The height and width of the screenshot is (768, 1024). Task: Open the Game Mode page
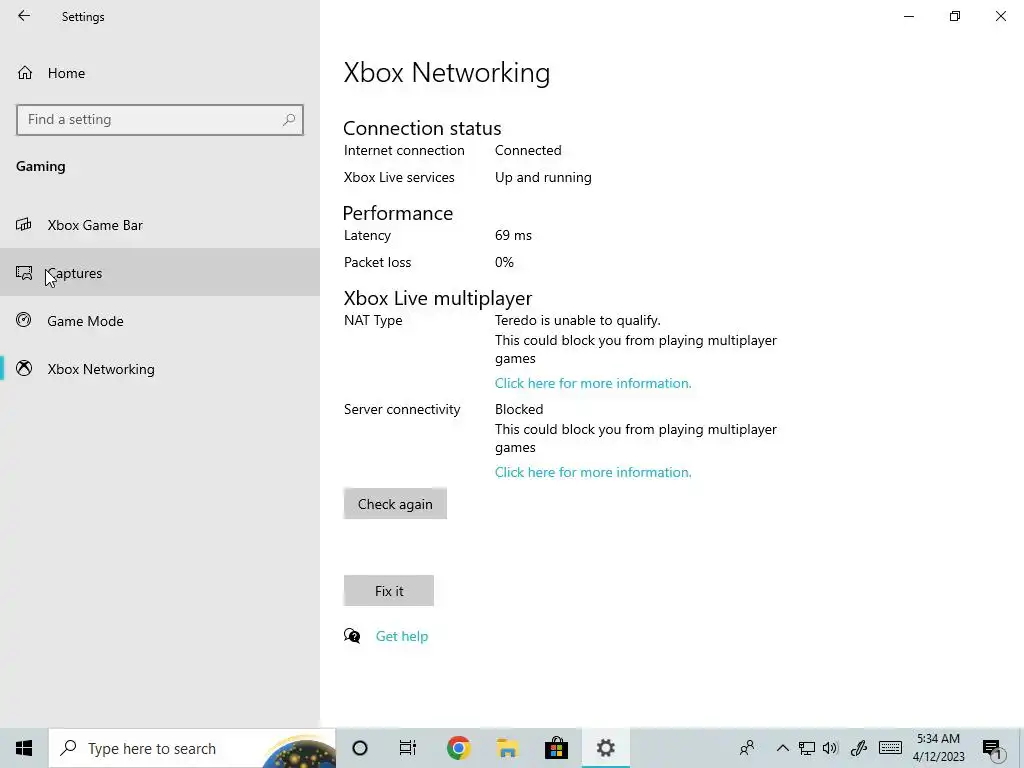click(160, 321)
